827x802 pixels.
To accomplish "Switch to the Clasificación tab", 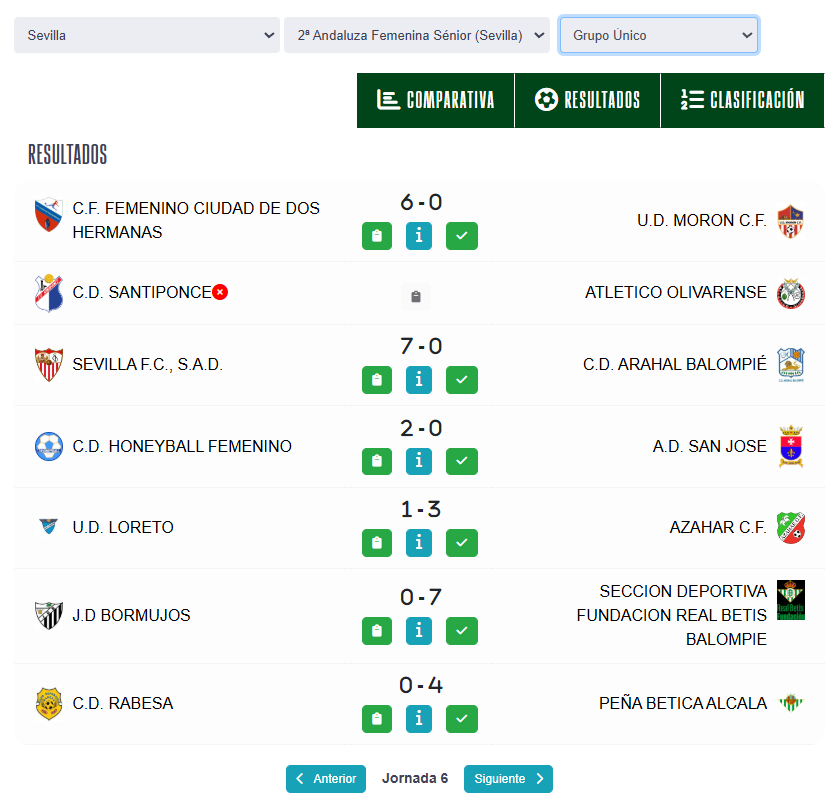I will 742,100.
